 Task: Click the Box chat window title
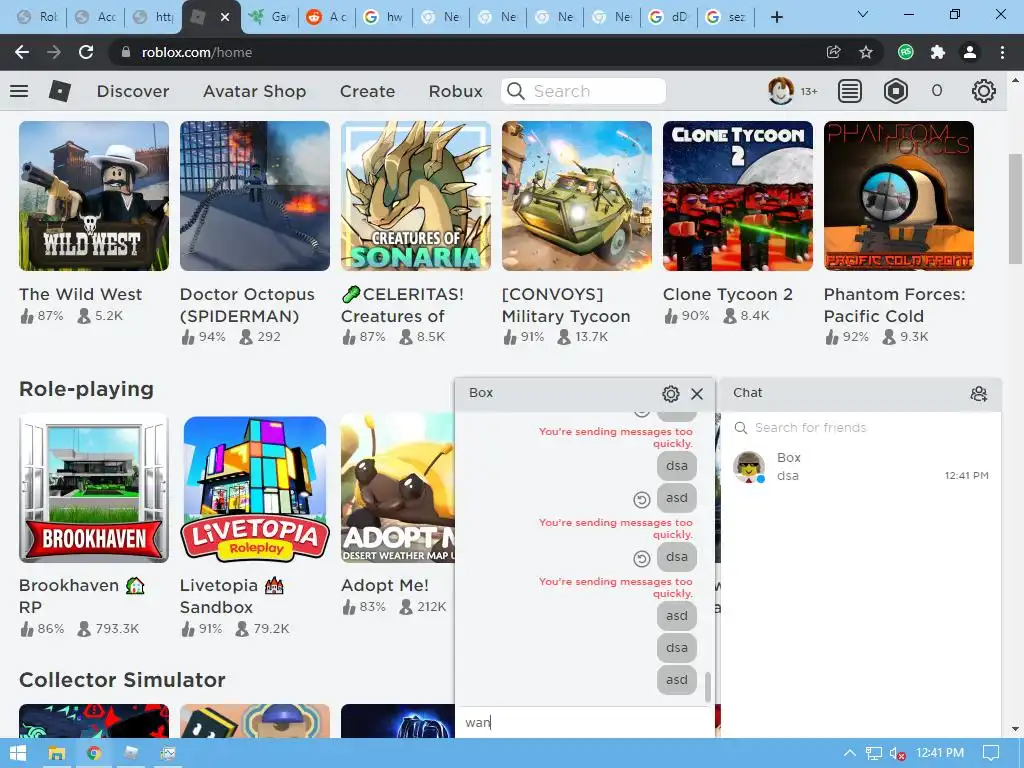(x=481, y=393)
